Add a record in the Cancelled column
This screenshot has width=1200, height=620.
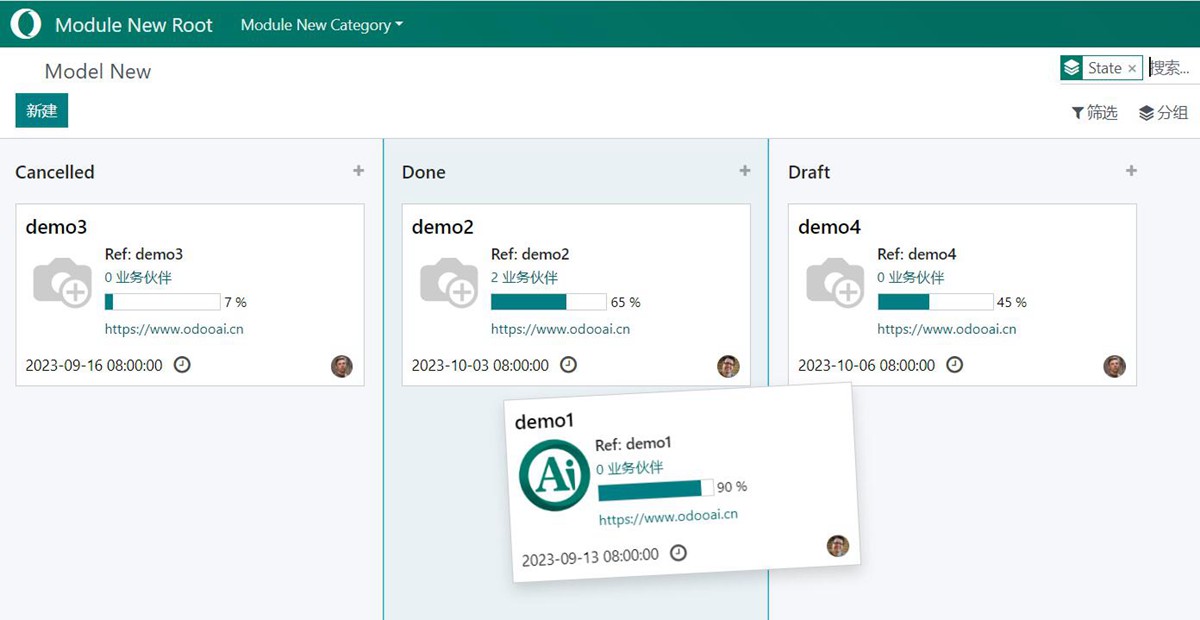tap(358, 171)
